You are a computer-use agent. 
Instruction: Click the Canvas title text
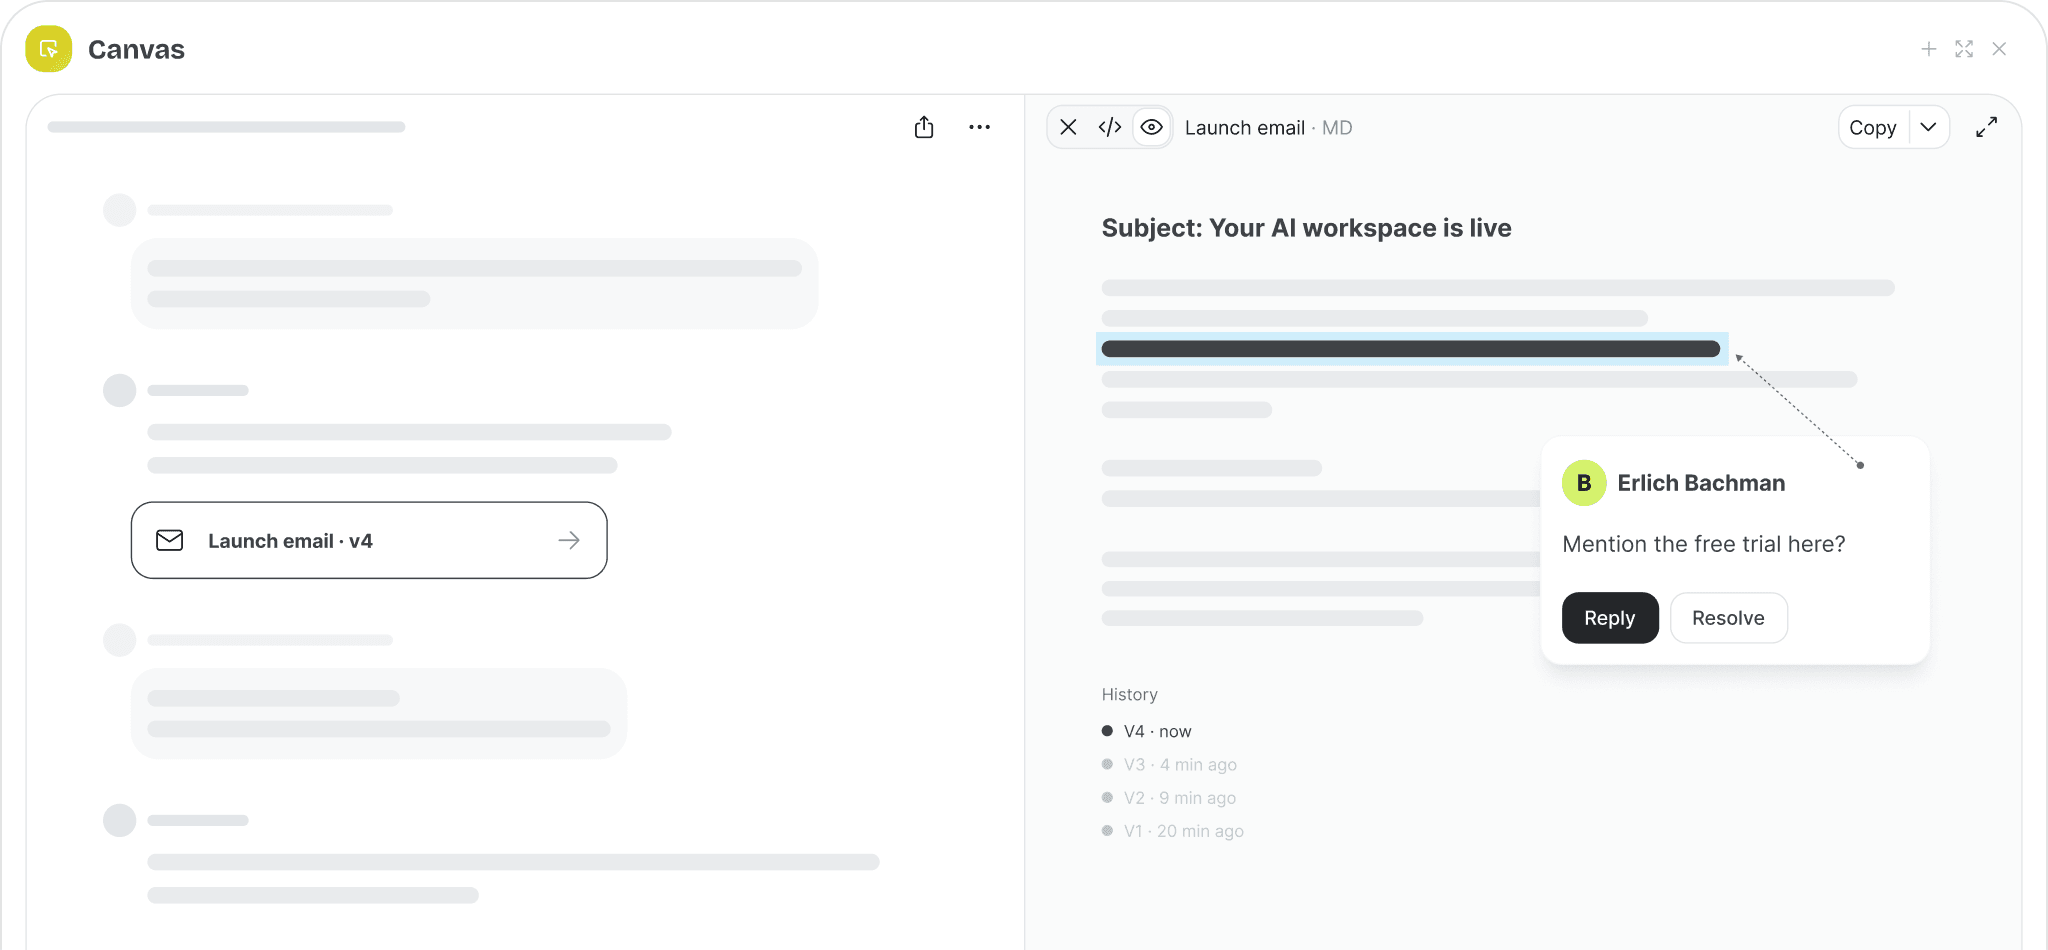click(136, 49)
